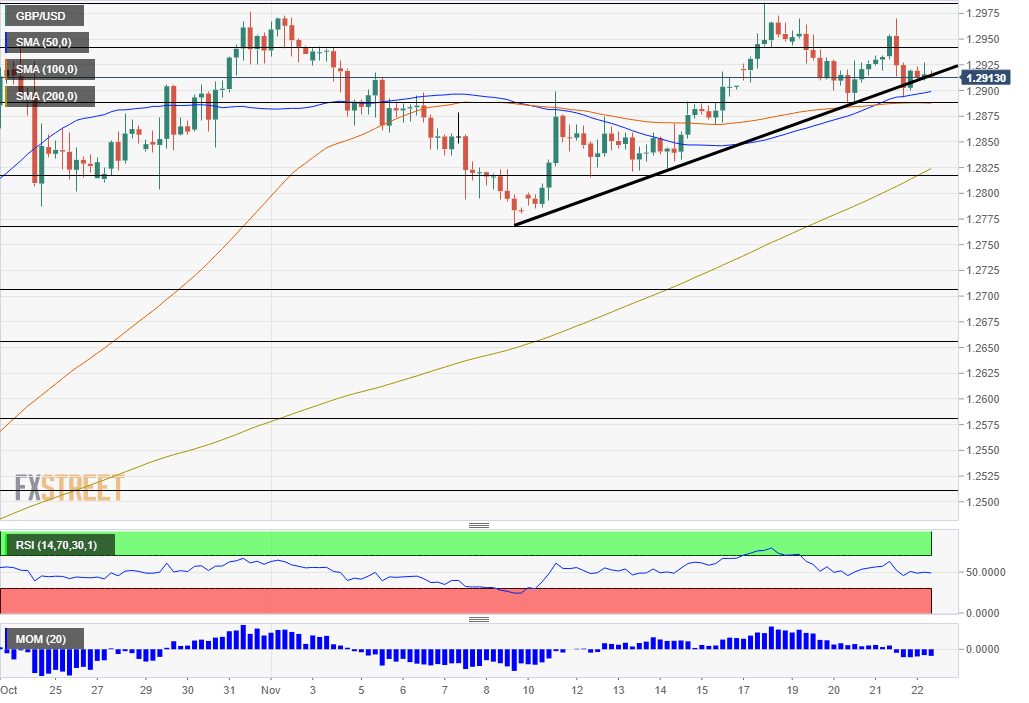Select the RSI (14,70,30,1) indicator label
This screenshot has width=1029, height=703.
(x=58, y=544)
